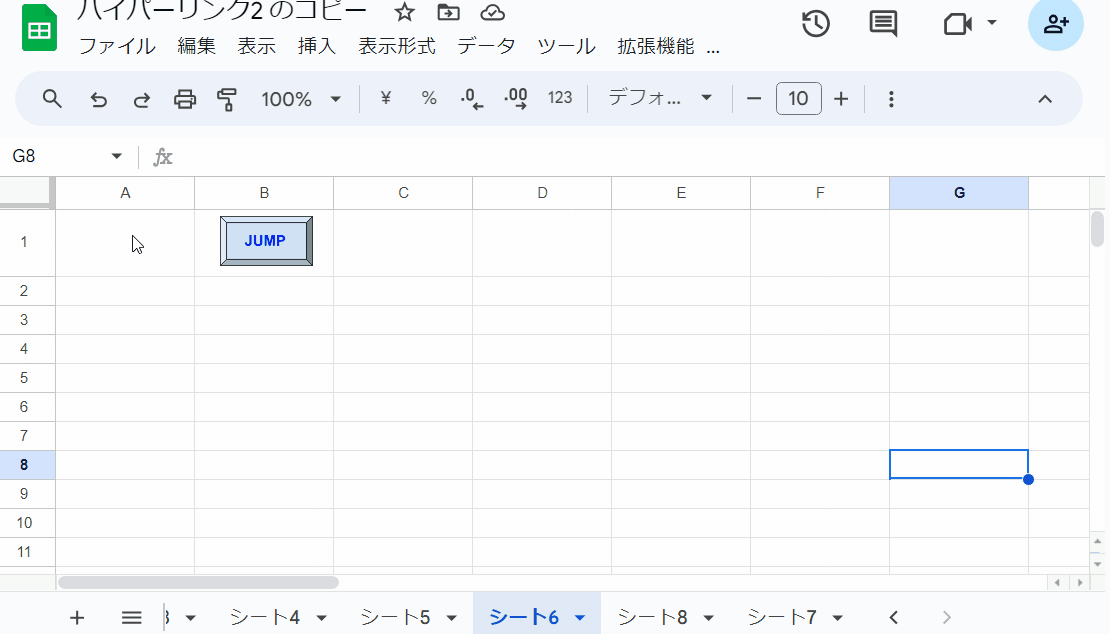
Task: Click the font size field showing 10
Action: (x=799, y=98)
